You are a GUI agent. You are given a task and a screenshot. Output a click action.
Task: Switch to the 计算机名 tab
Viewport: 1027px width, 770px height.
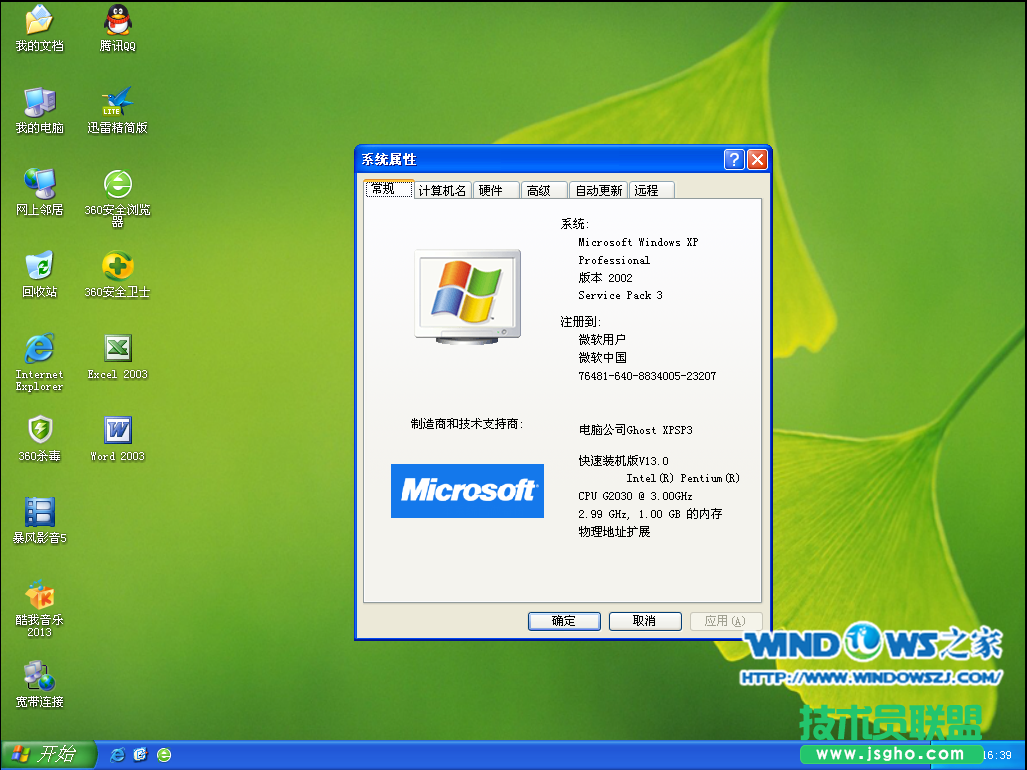(442, 189)
